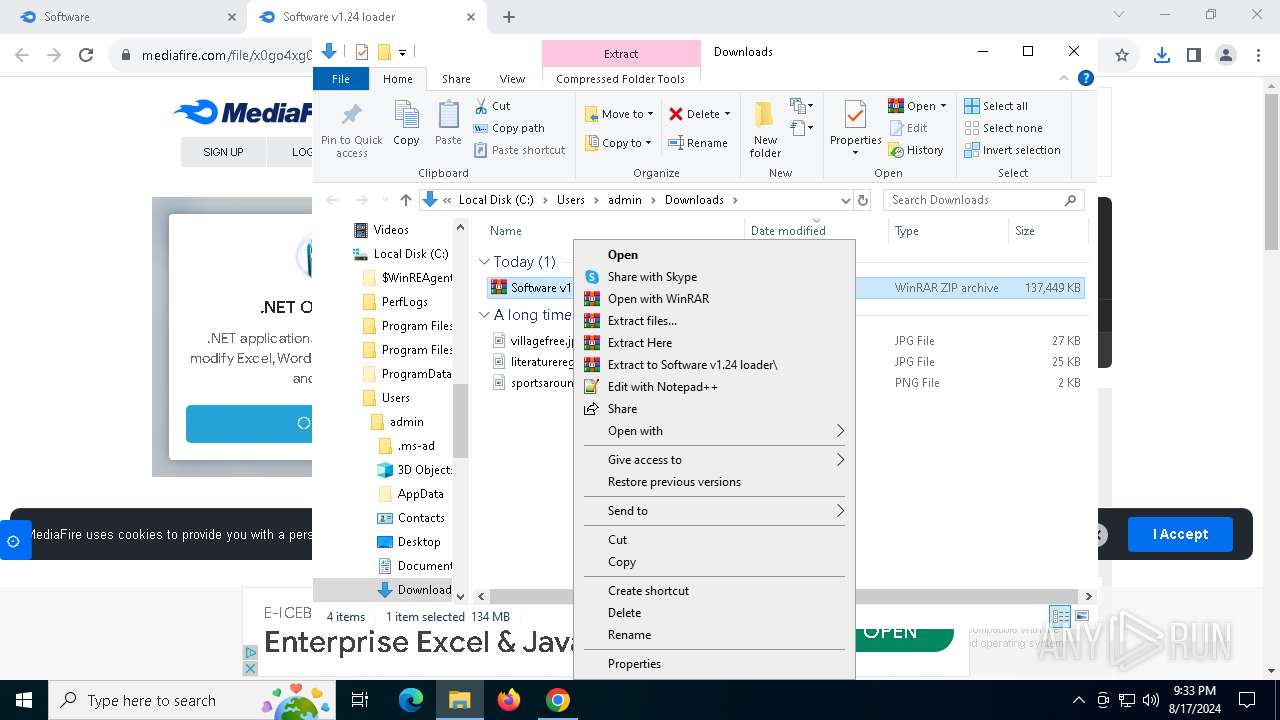The width and height of the screenshot is (1280, 720).
Task: Open Microsoft Edge from the taskbar
Action: coord(411,700)
